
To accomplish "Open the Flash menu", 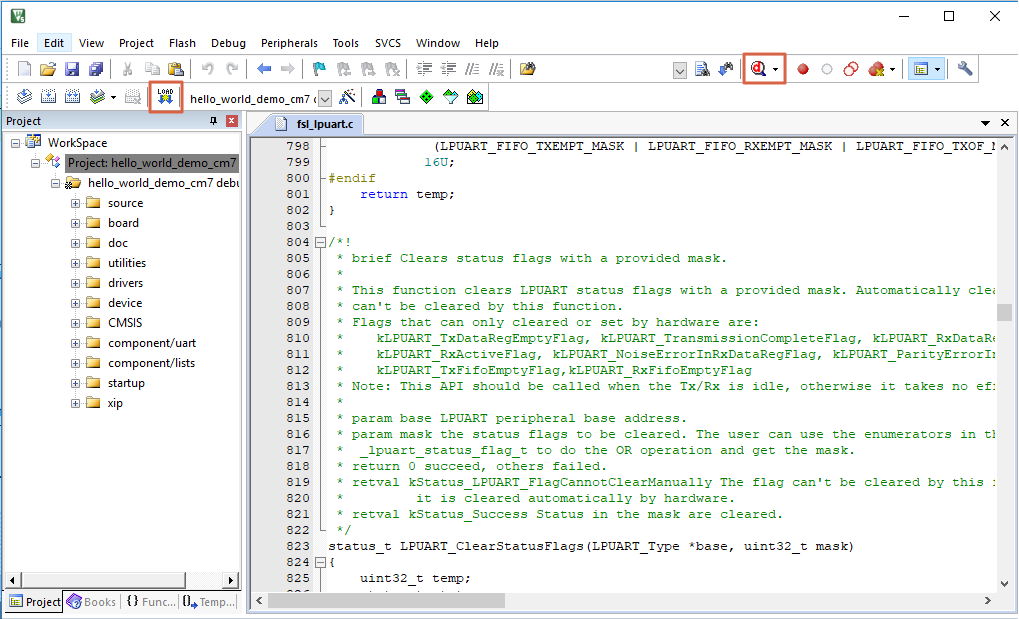I will (182, 43).
